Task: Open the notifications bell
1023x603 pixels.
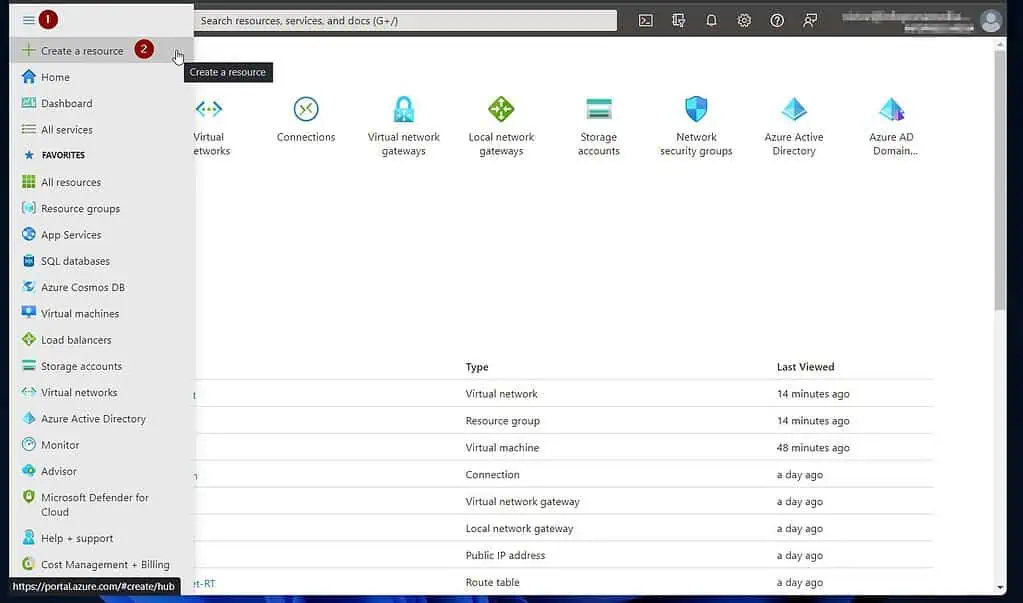Action: (711, 20)
